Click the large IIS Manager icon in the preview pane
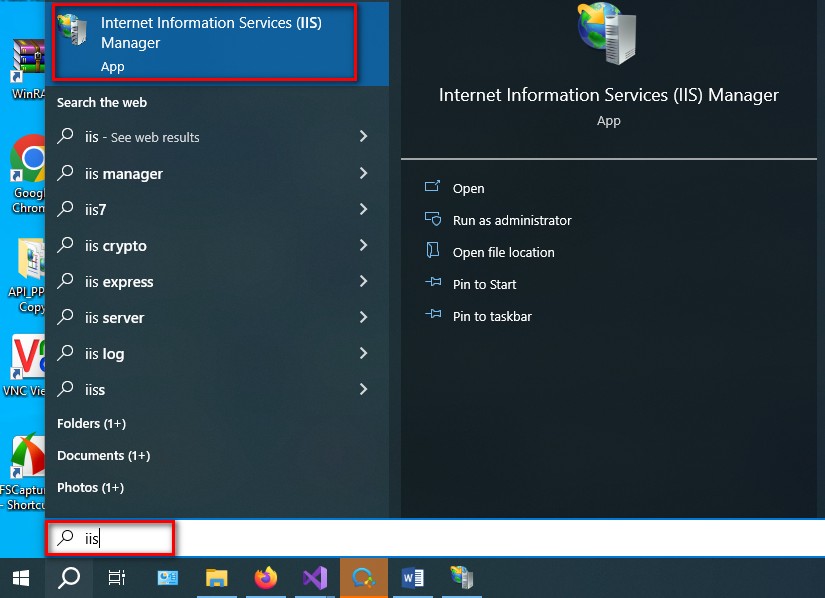 [608, 34]
